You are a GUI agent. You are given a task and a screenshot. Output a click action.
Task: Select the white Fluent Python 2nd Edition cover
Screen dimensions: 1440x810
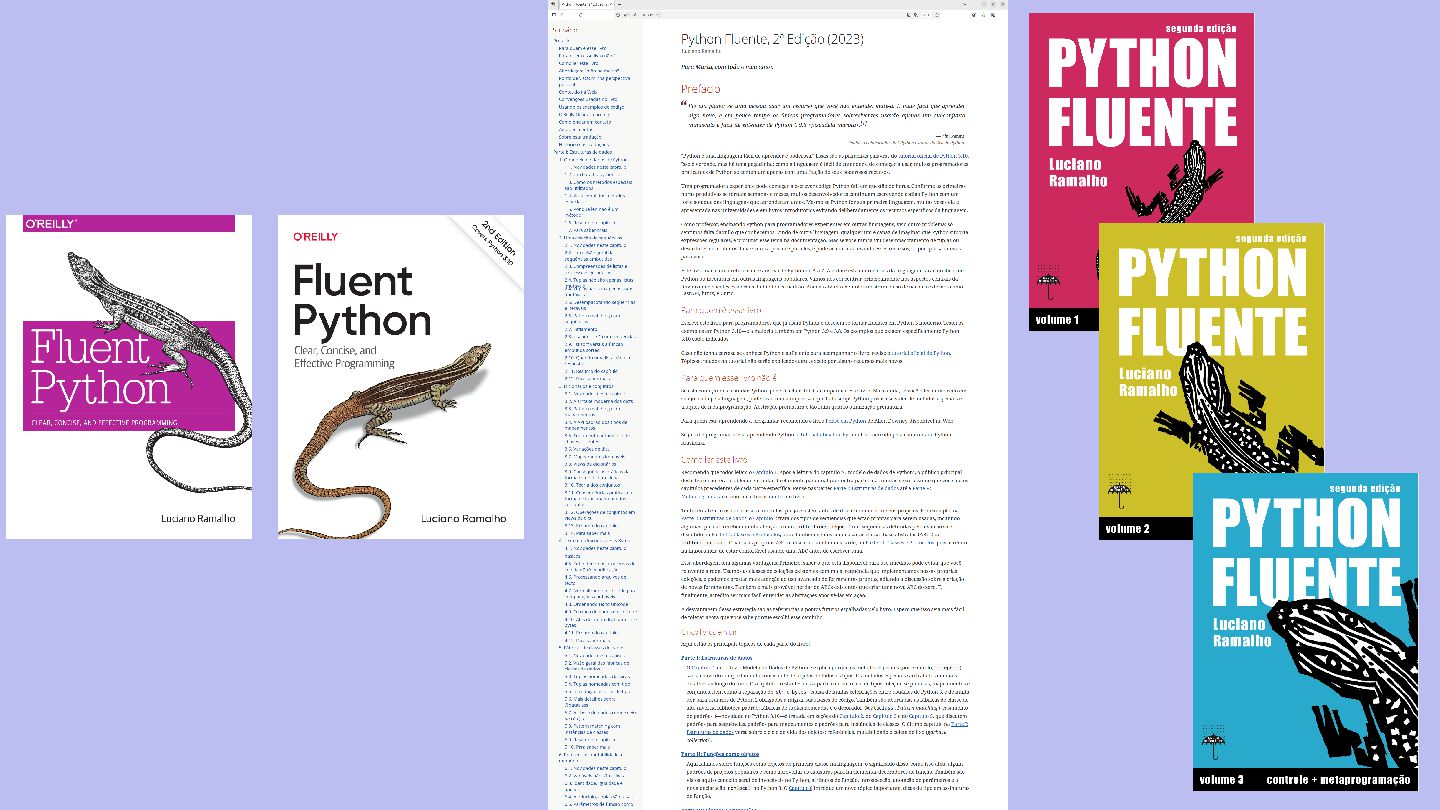(401, 377)
